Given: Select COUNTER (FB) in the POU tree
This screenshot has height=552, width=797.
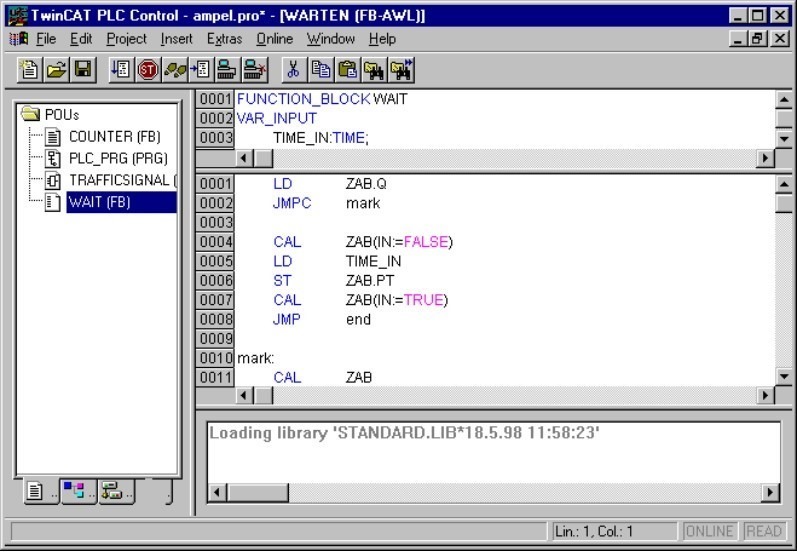Looking at the screenshot, I should pyautogui.click(x=115, y=137).
